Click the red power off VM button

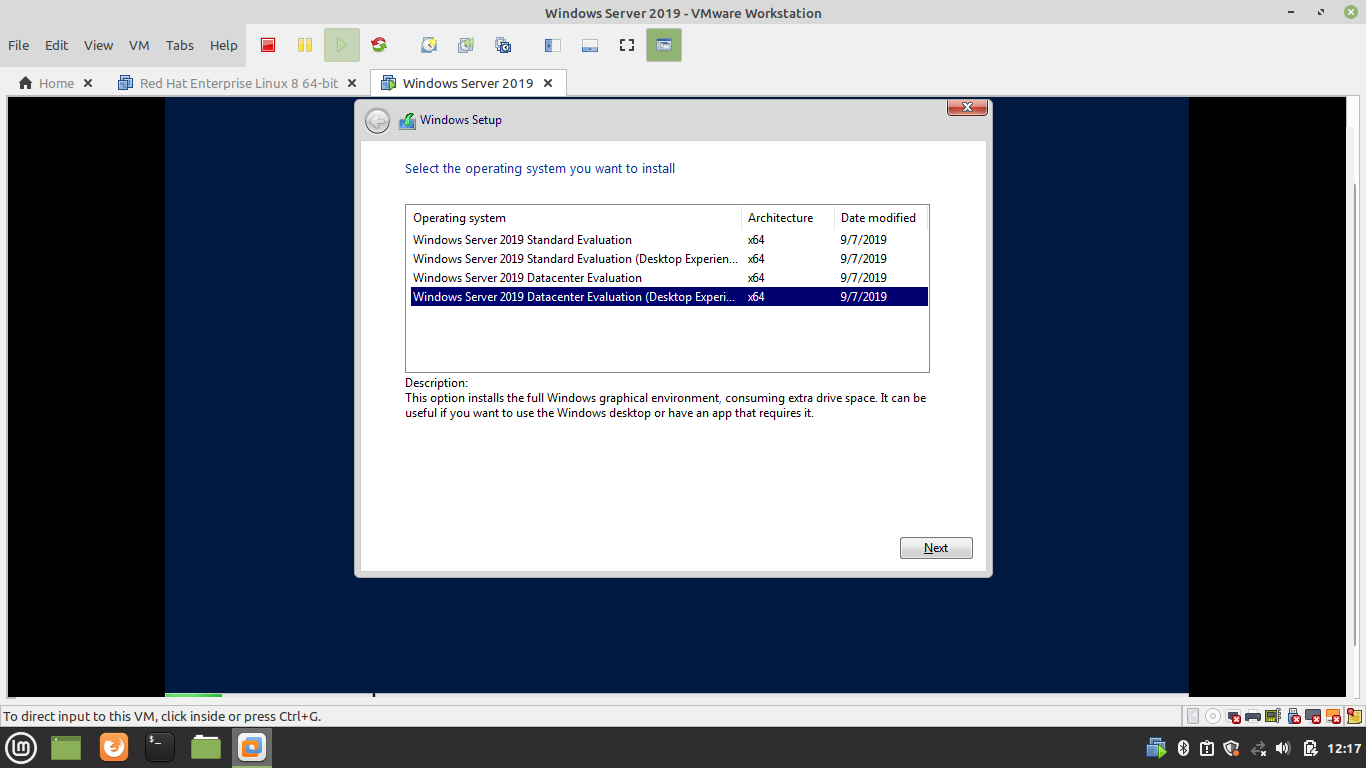(x=268, y=45)
